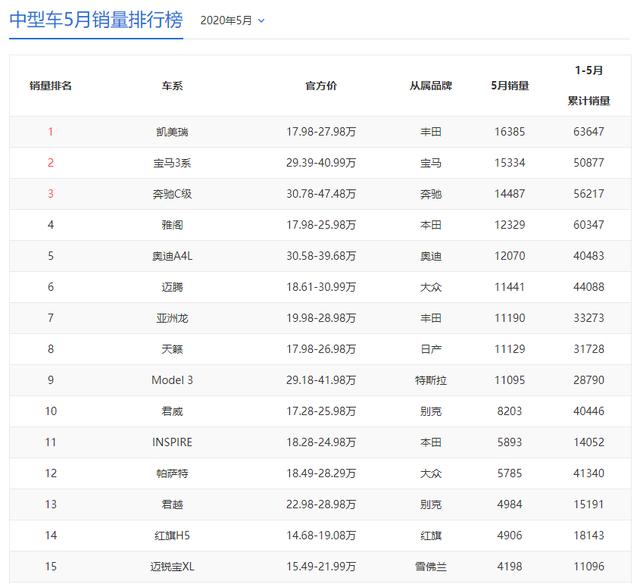Image resolution: width=640 pixels, height=584 pixels.
Task: Click the 红旗 brand cell
Action: pyautogui.click(x=431, y=535)
